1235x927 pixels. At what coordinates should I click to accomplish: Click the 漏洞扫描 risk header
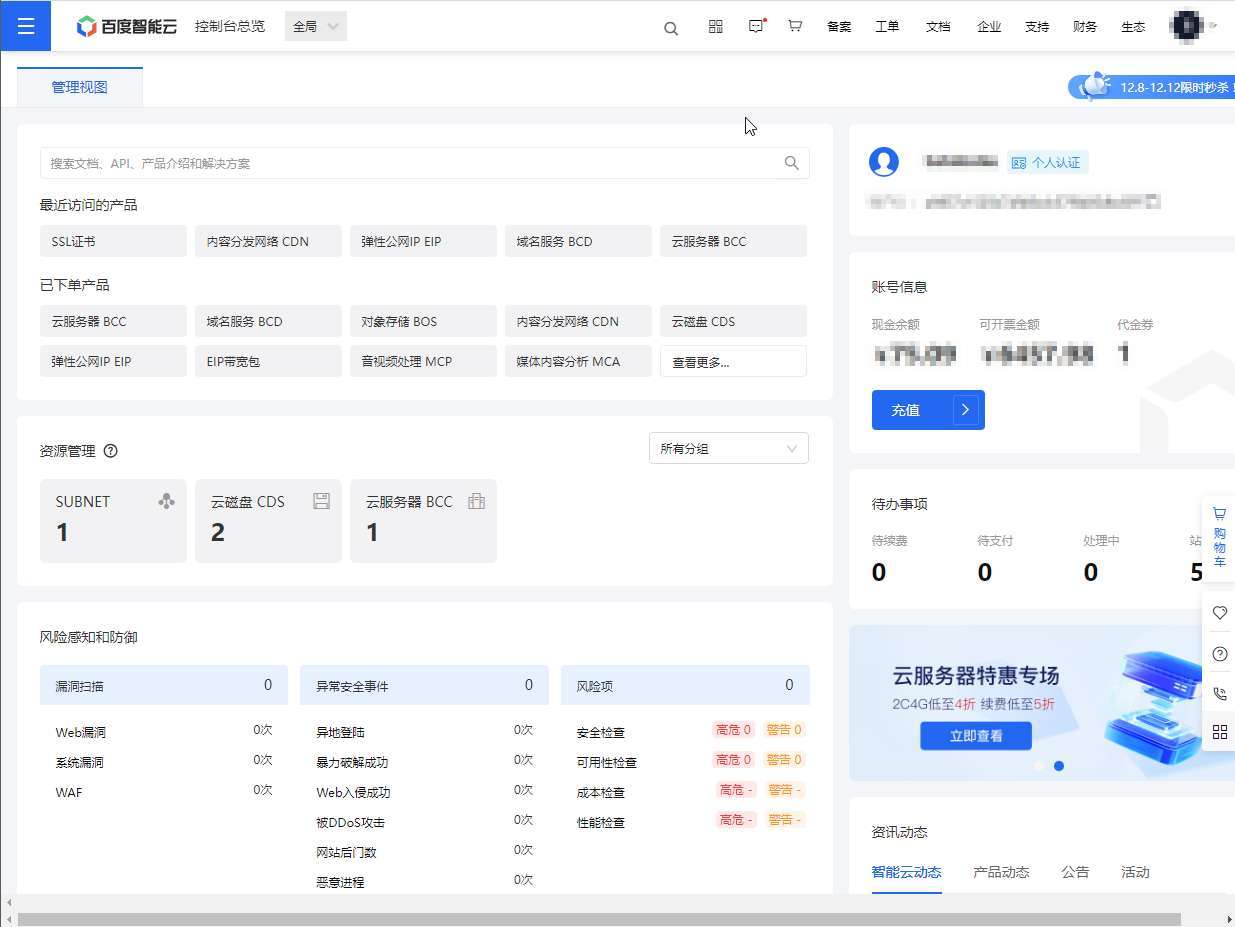pyautogui.click(x=164, y=685)
